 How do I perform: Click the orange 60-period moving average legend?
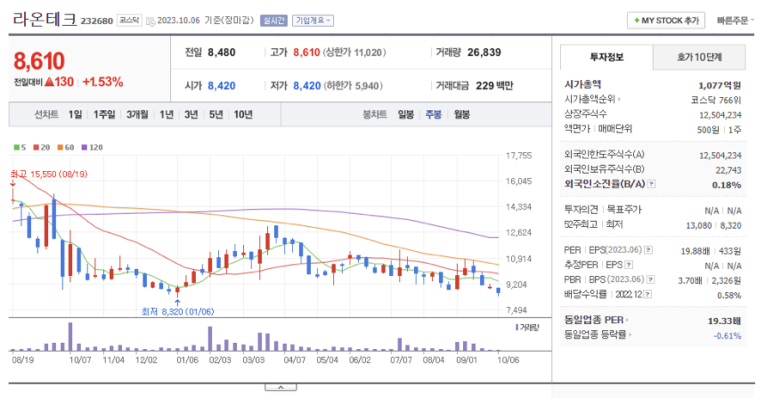pyautogui.click(x=66, y=147)
